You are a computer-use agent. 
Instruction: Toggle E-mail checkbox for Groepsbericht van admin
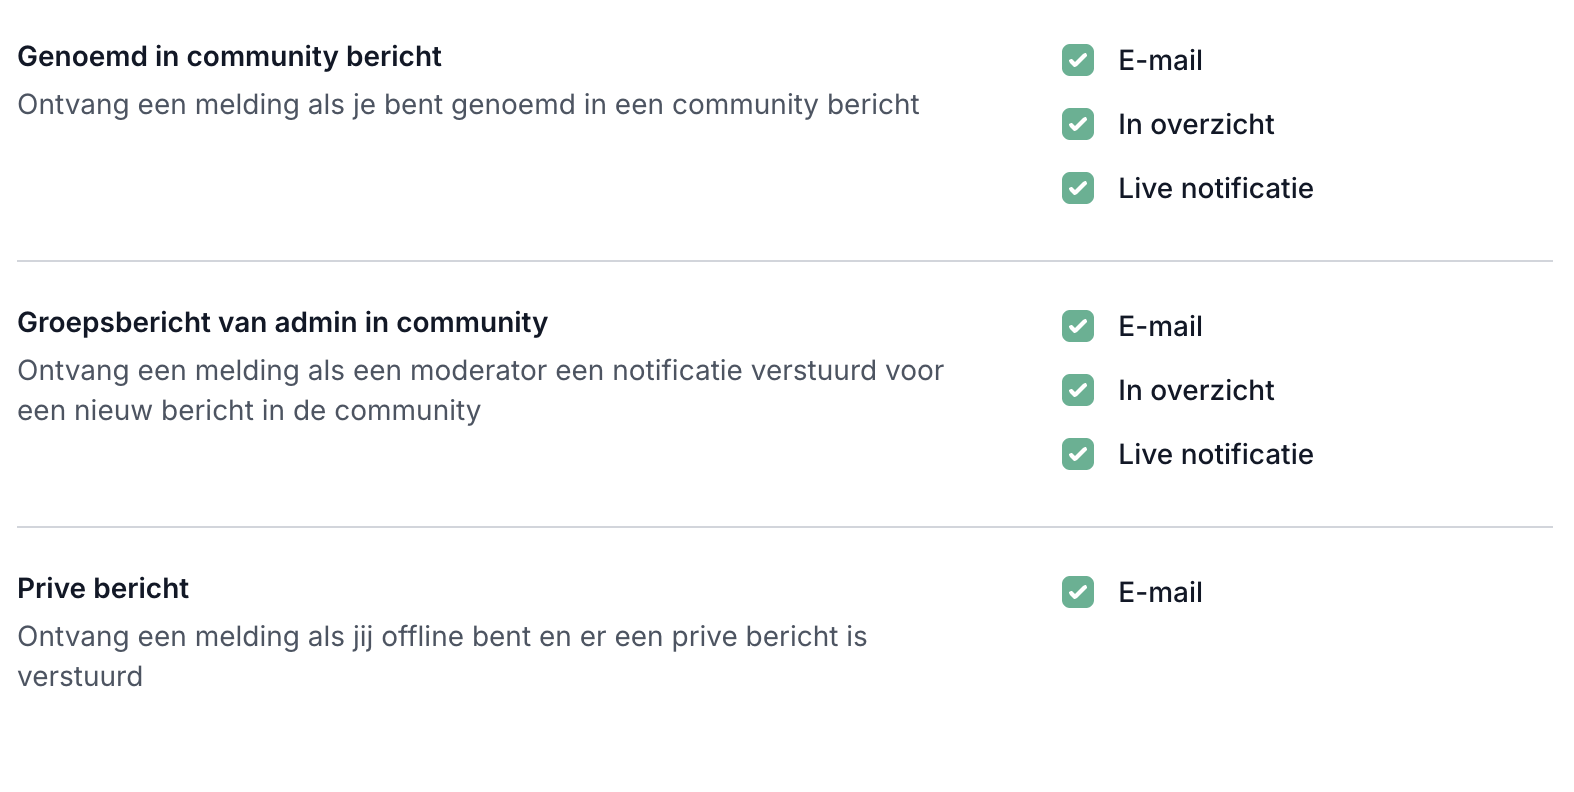1077,326
